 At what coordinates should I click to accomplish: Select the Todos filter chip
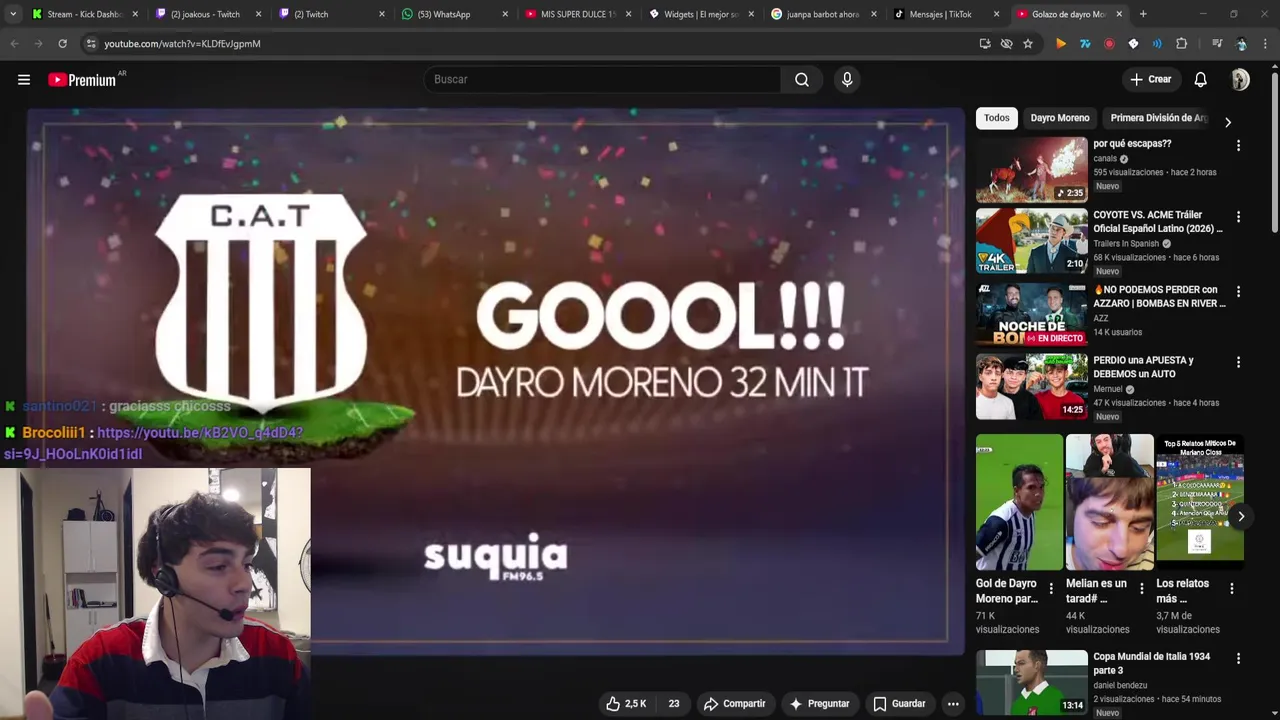tap(997, 118)
